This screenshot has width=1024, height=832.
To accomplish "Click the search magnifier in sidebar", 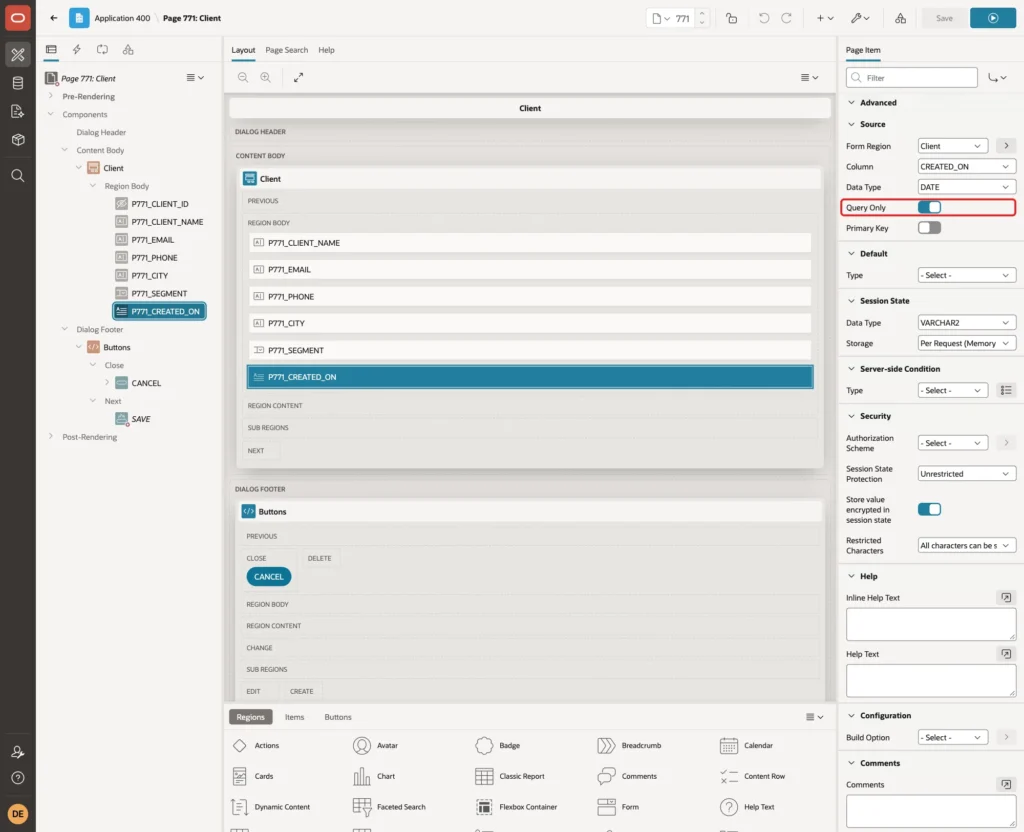I will pyautogui.click(x=18, y=176).
